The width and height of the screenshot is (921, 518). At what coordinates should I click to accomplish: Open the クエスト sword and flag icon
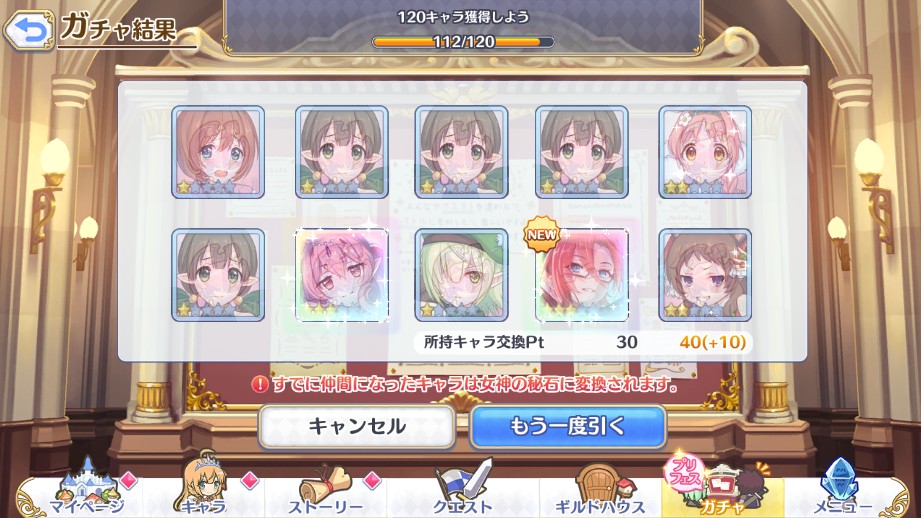462,487
